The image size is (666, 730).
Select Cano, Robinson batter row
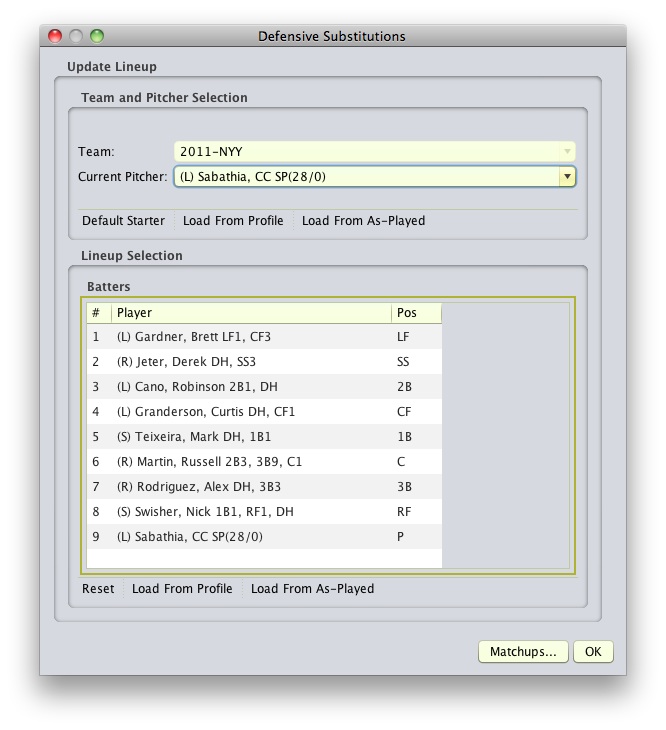click(264, 387)
